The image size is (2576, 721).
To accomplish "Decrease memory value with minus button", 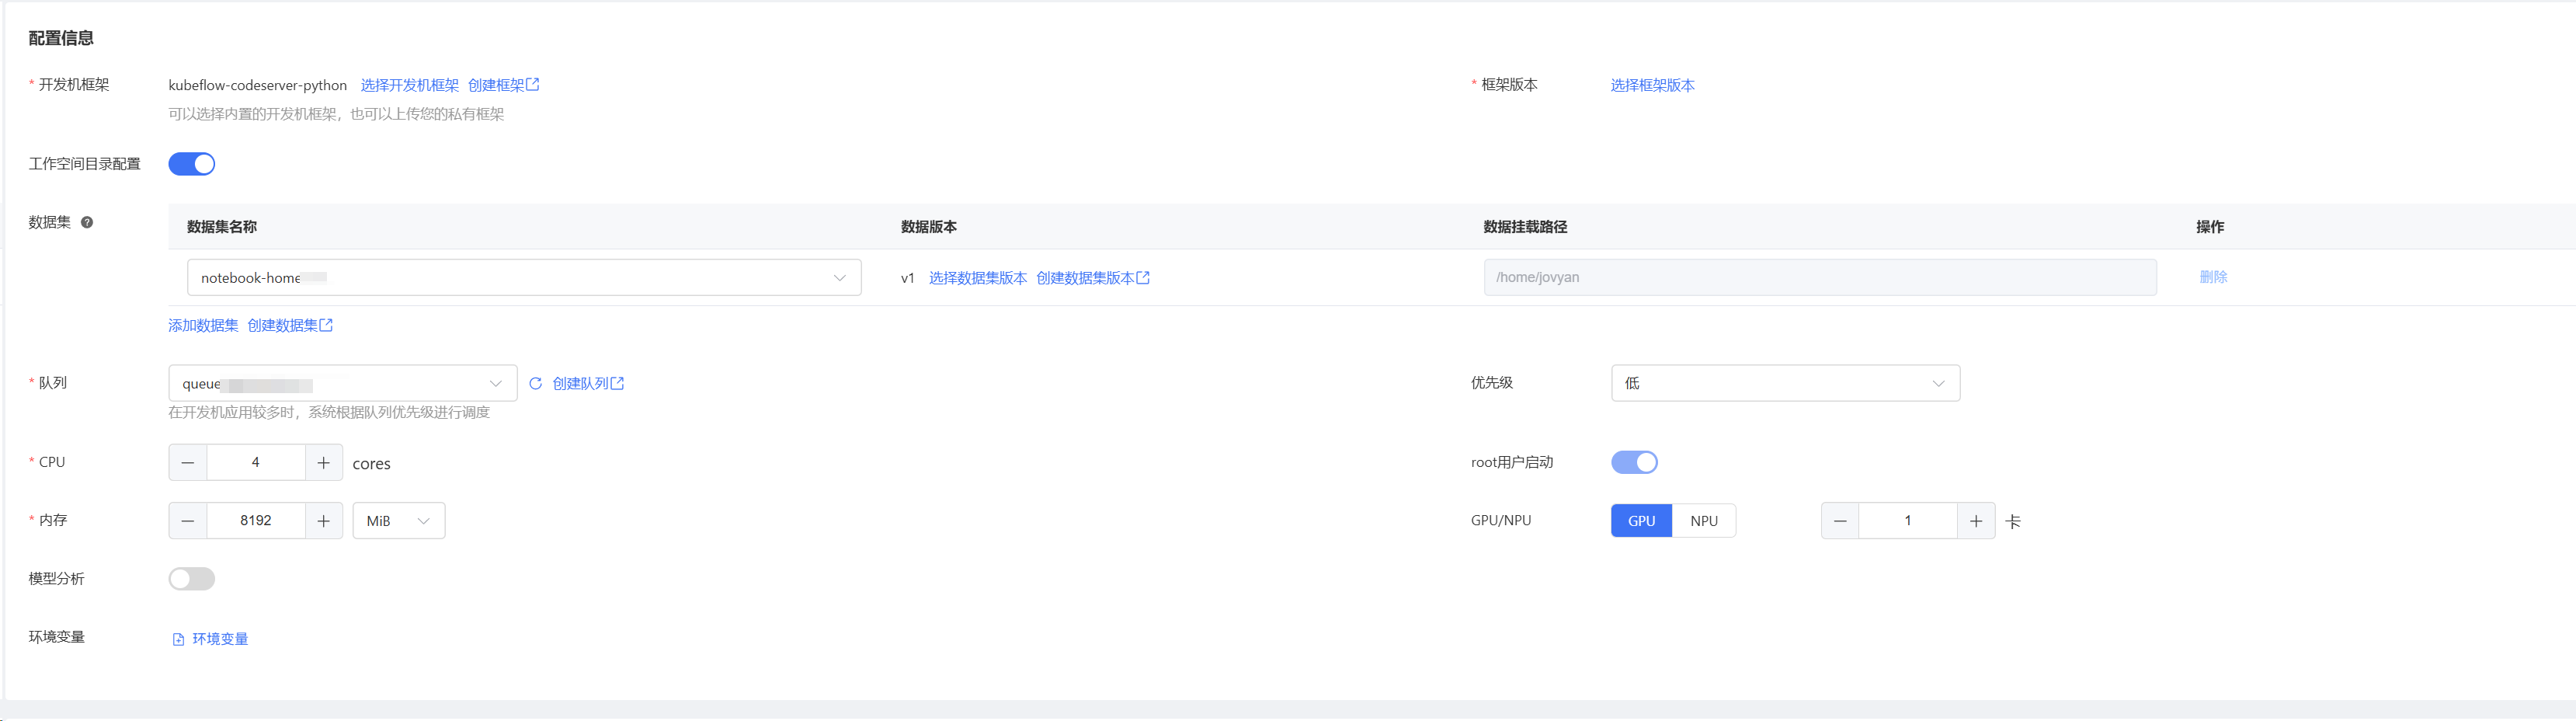I will tap(188, 520).
